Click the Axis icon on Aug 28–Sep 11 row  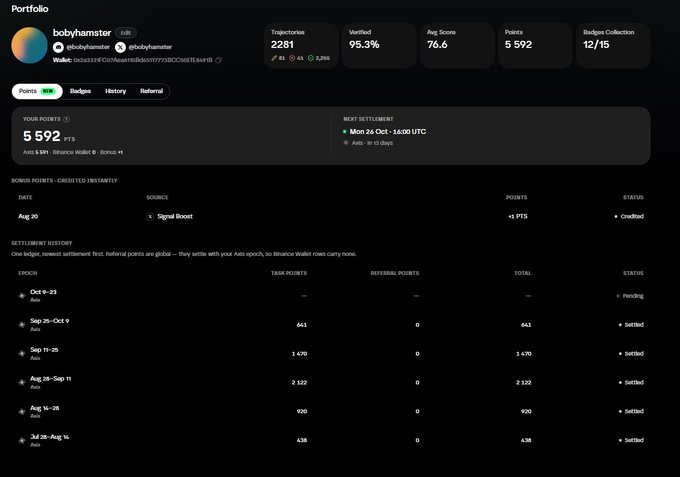pyautogui.click(x=22, y=382)
